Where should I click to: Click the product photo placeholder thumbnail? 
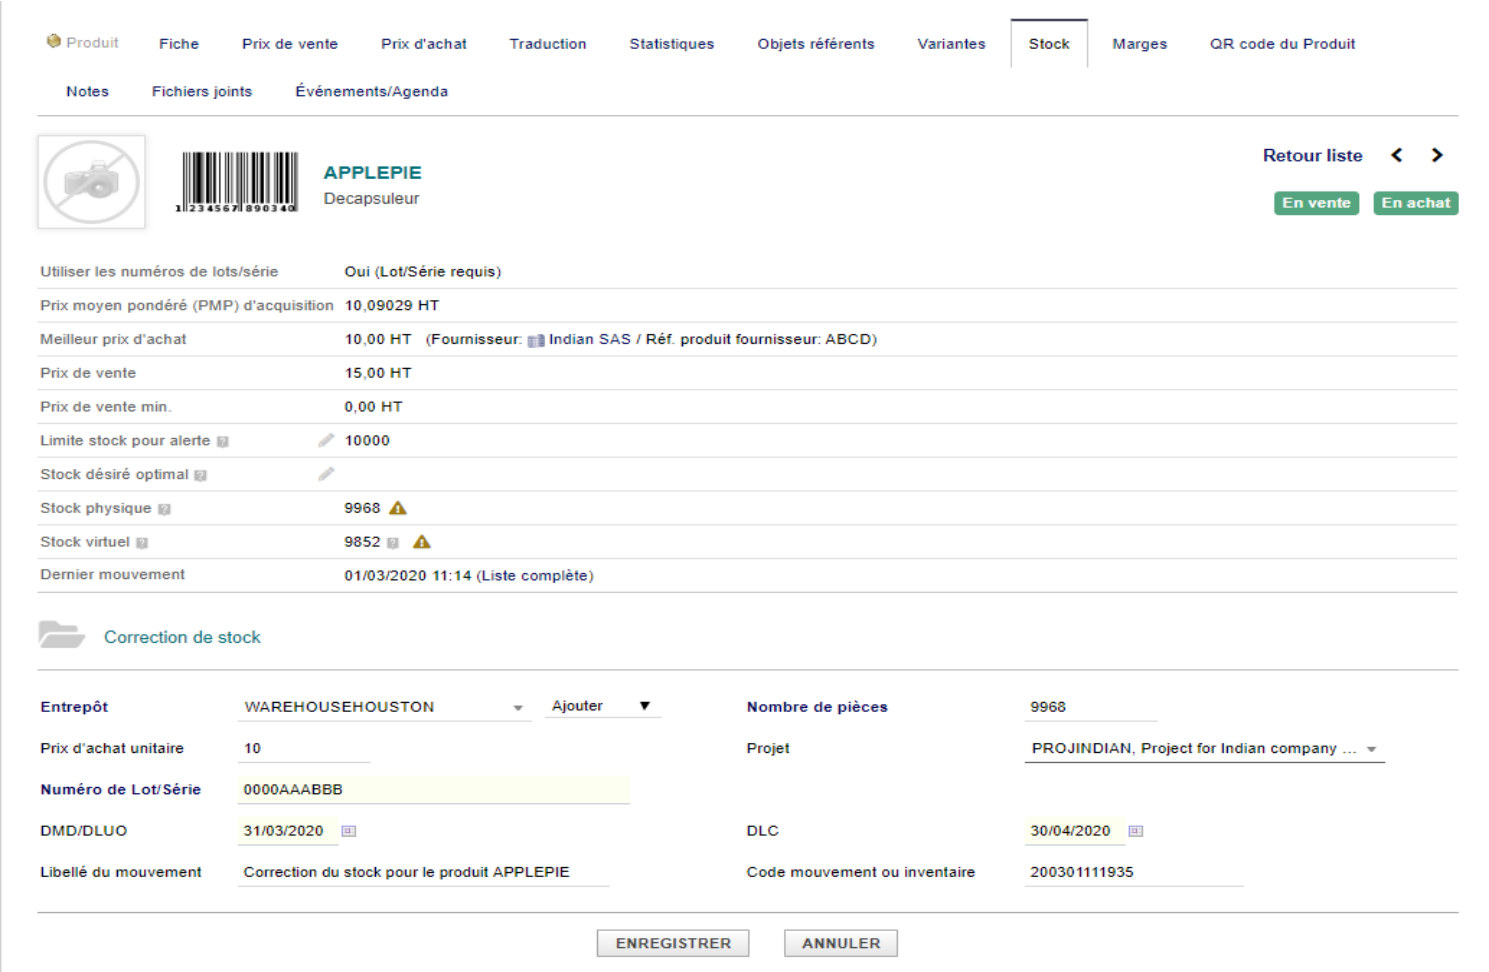point(92,182)
